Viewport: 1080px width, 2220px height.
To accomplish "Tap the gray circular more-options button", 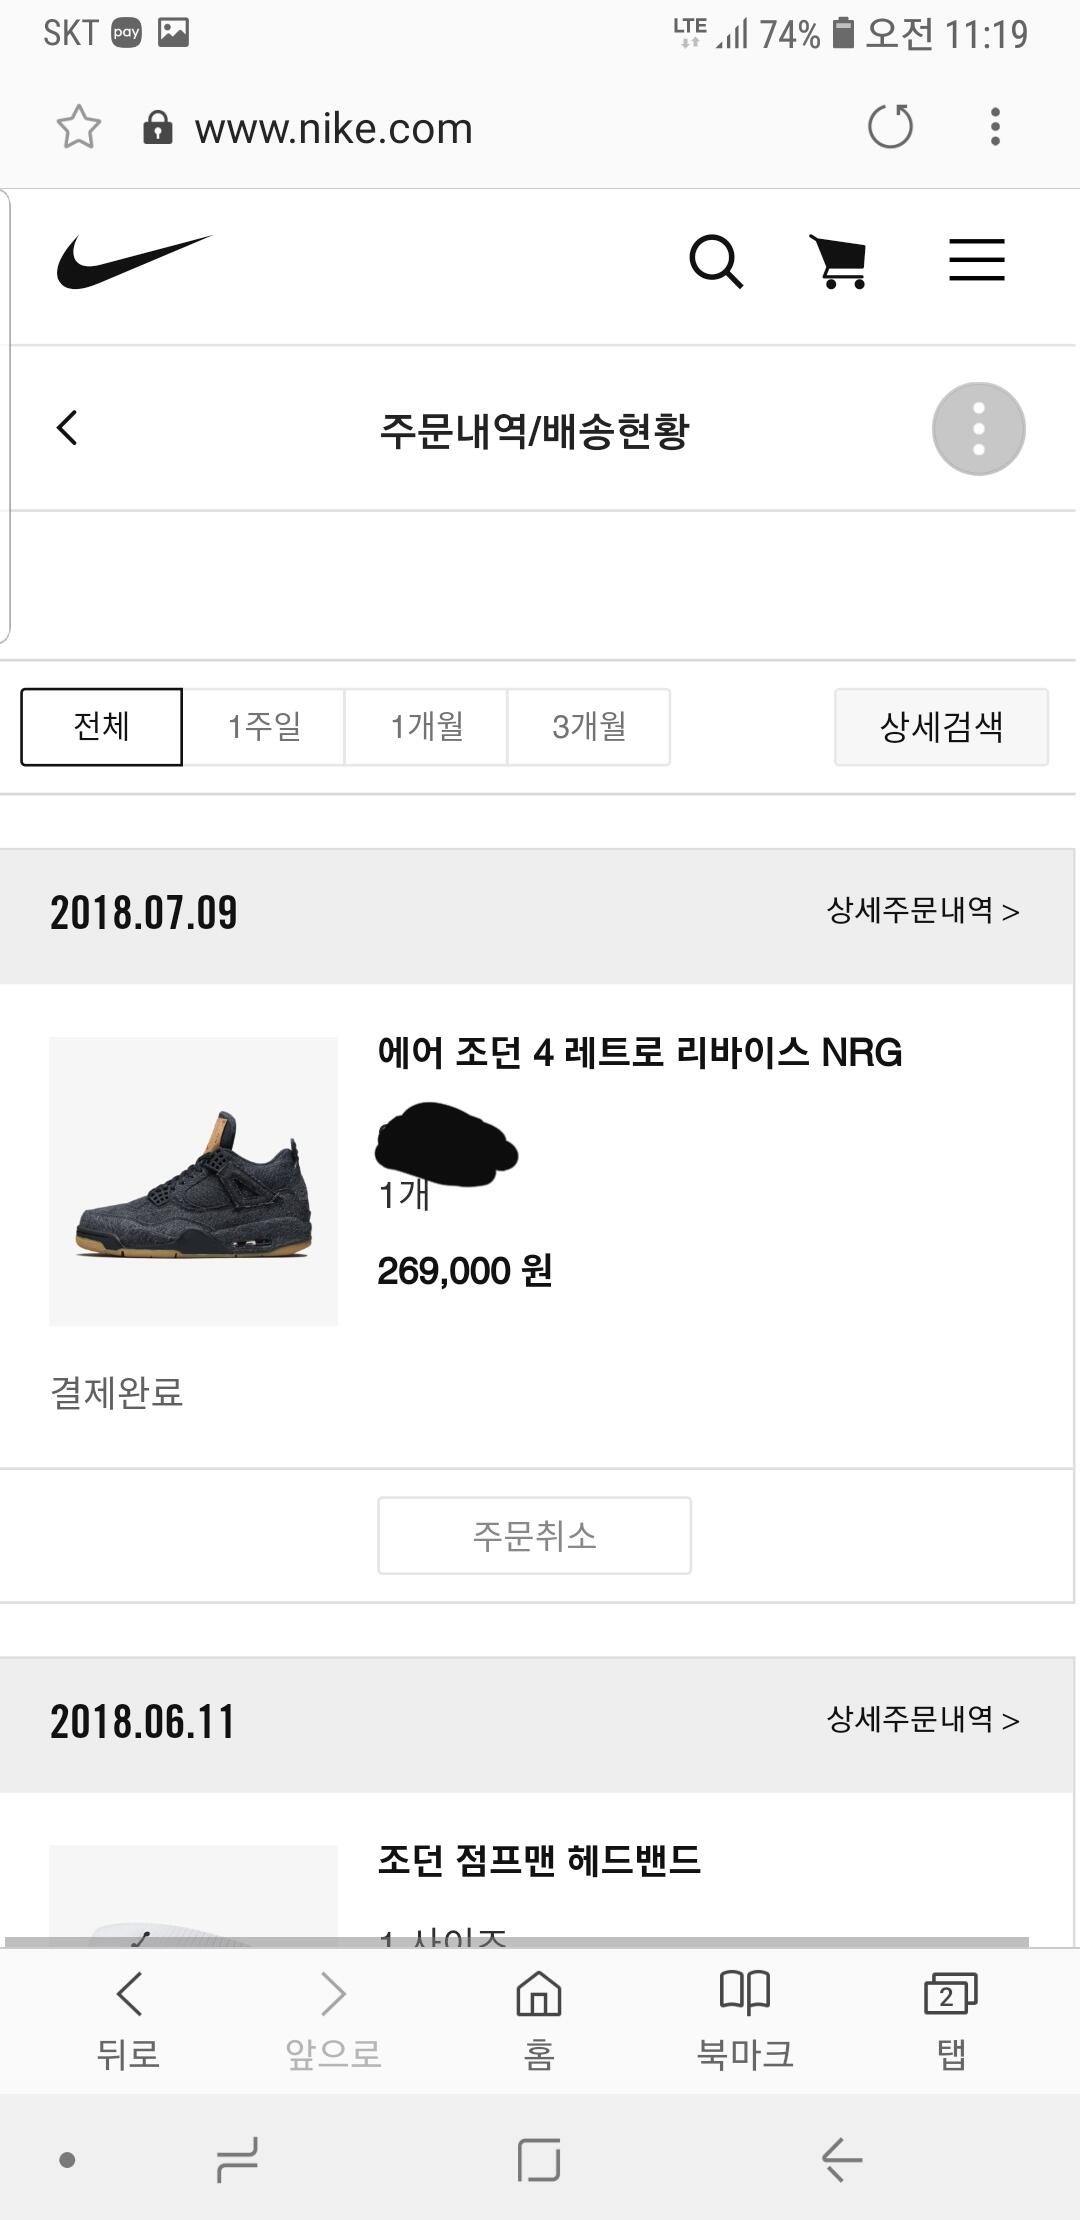I will point(978,429).
